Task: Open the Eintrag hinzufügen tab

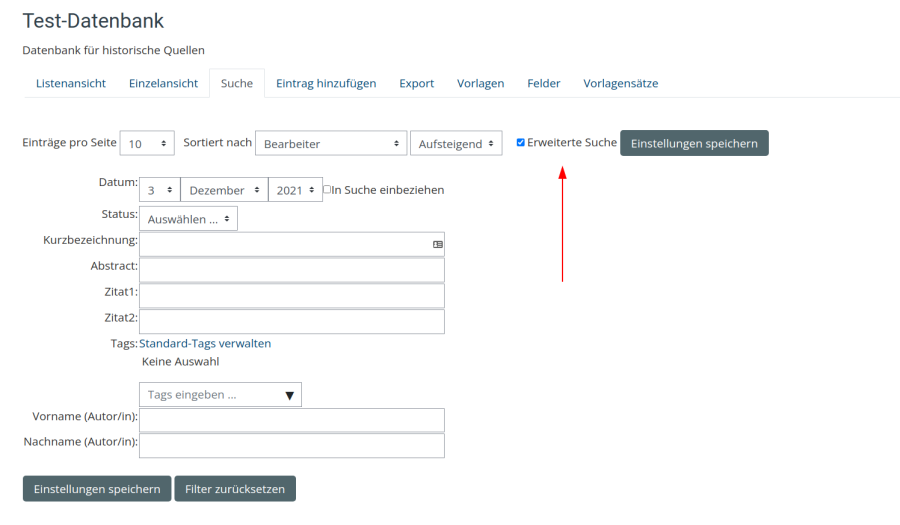Action: coord(326,83)
